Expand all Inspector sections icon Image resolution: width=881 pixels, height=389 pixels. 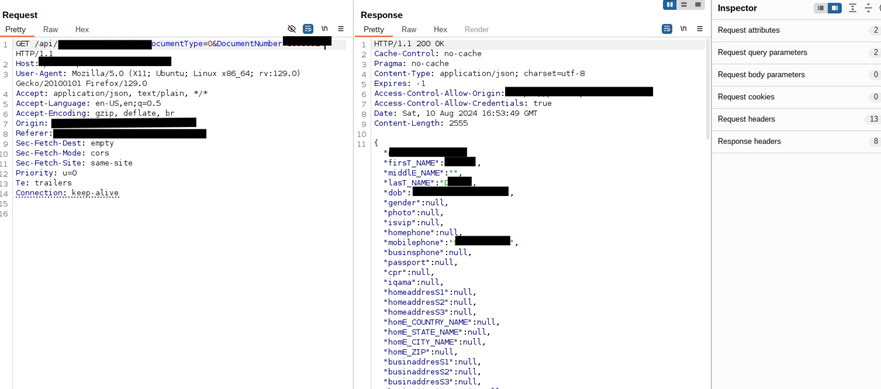point(853,8)
